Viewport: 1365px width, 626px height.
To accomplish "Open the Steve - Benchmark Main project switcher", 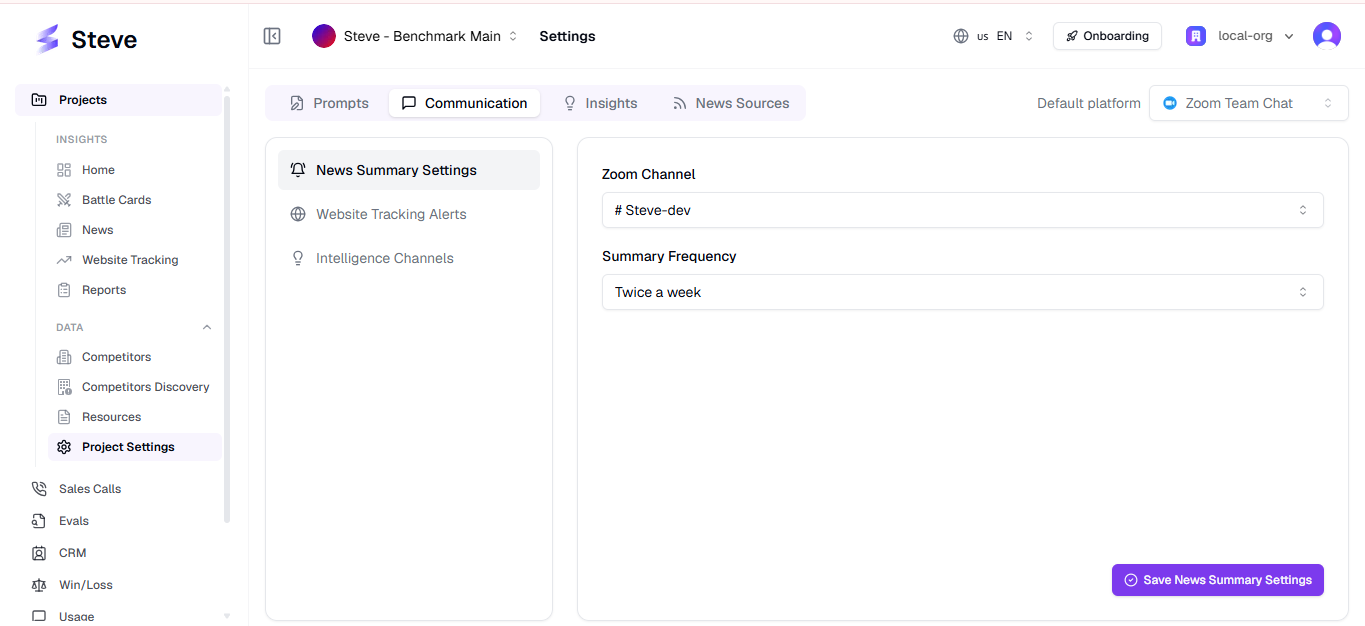I will pyautogui.click(x=415, y=36).
